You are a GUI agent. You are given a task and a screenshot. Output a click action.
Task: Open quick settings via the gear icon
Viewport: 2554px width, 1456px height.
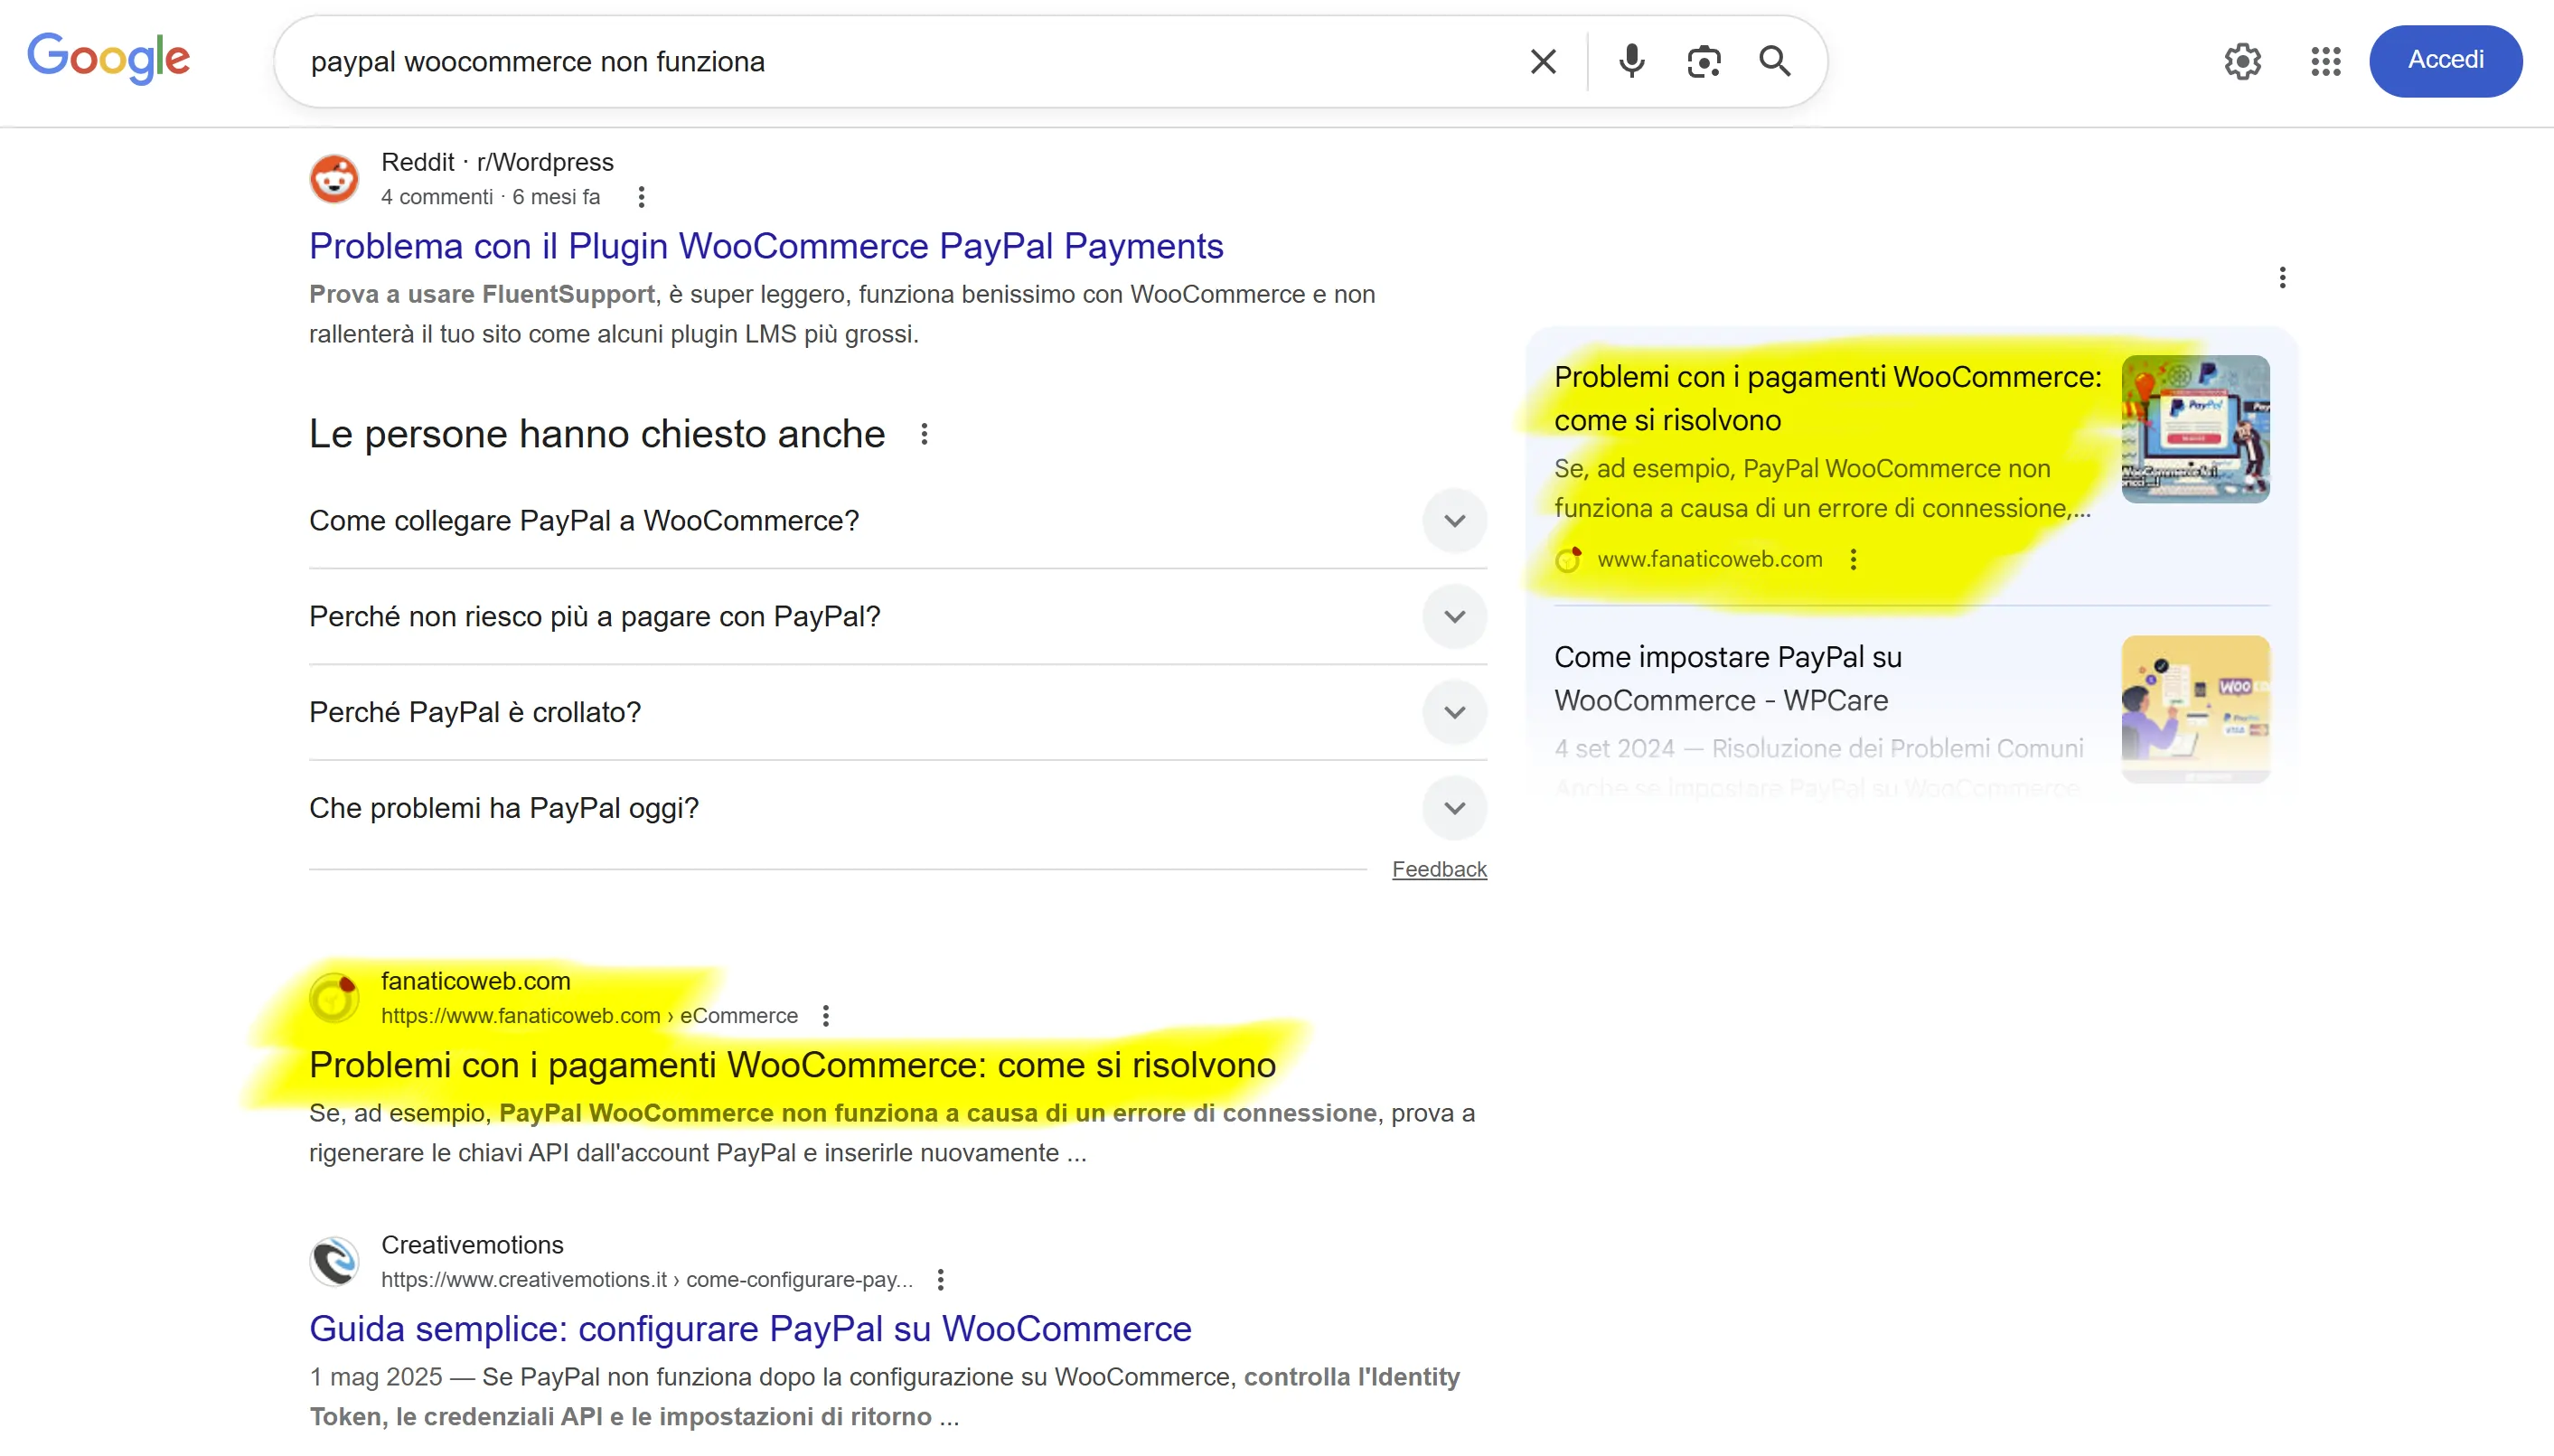tap(2243, 61)
